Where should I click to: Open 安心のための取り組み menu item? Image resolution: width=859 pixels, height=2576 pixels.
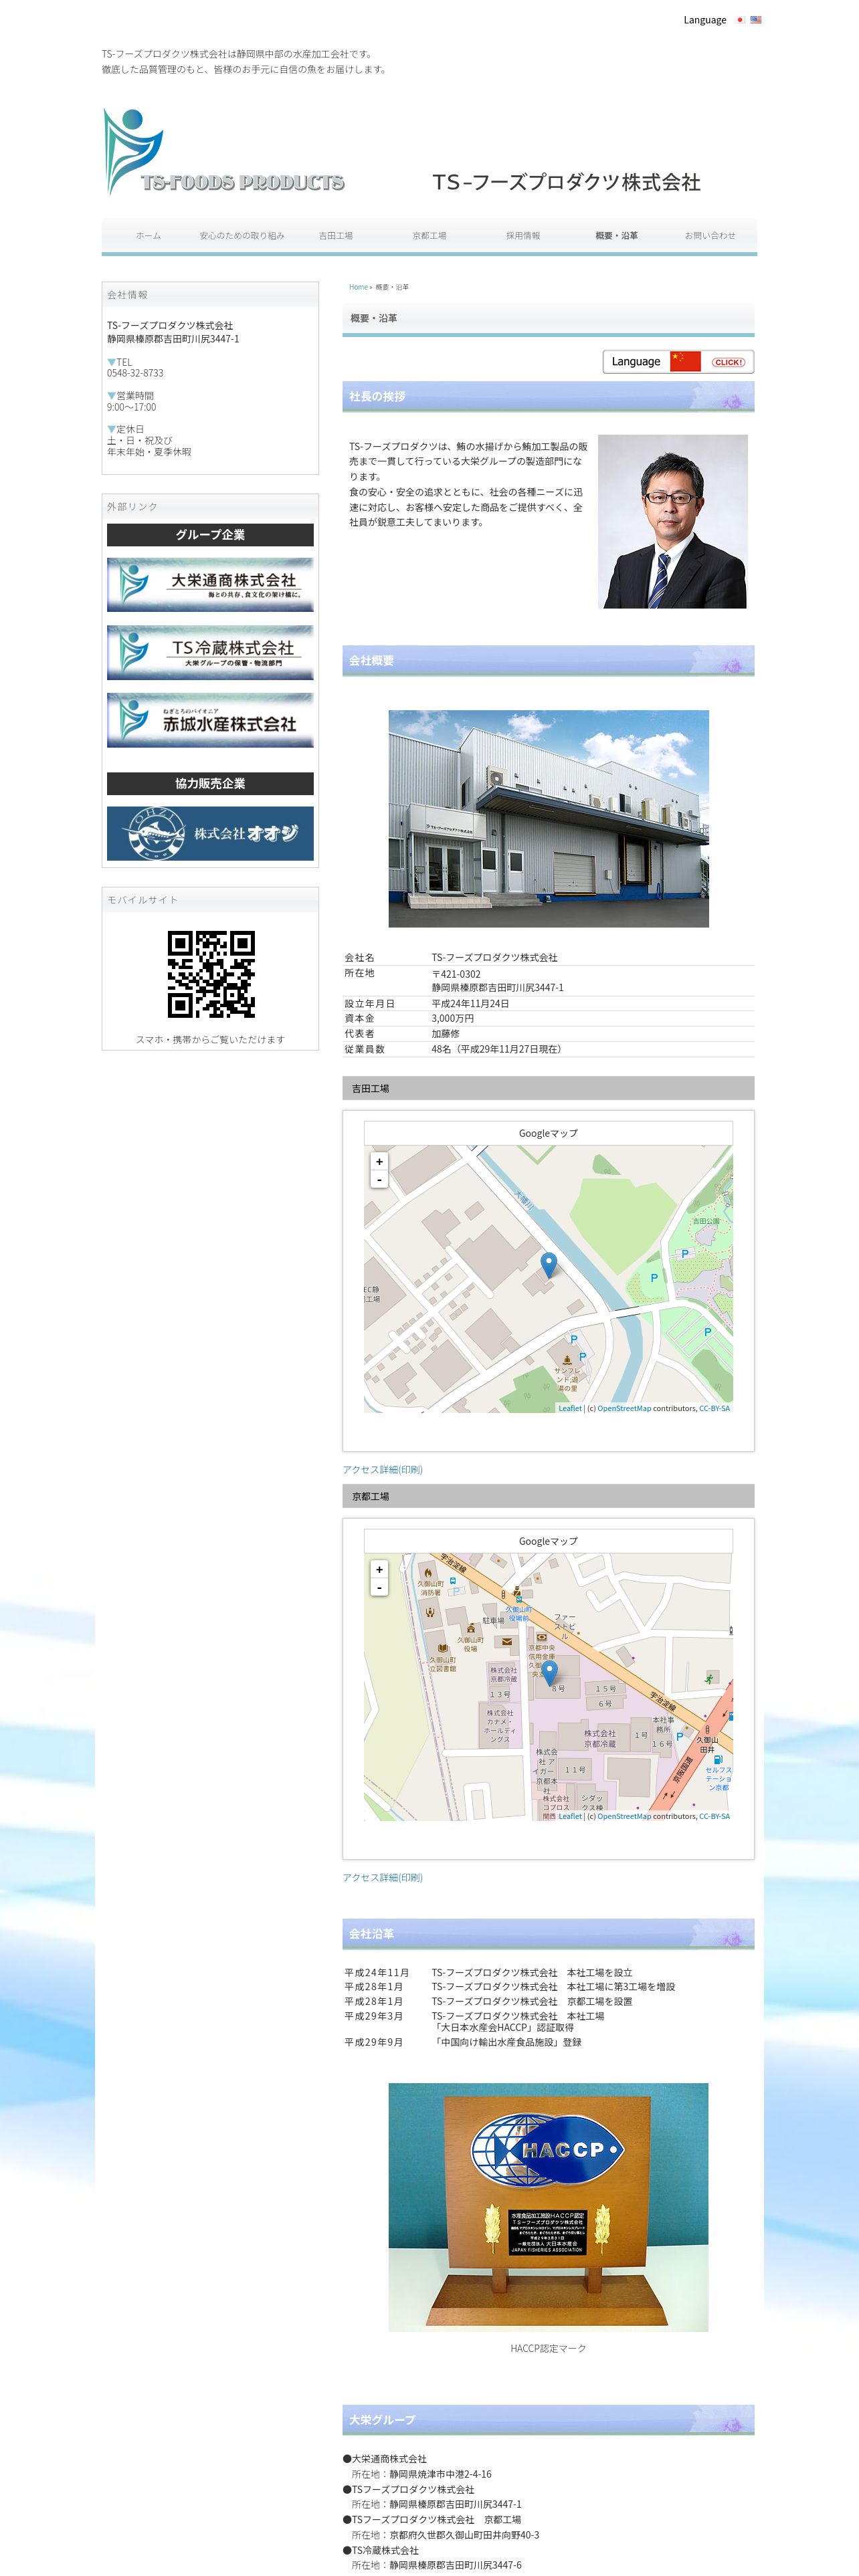click(242, 236)
